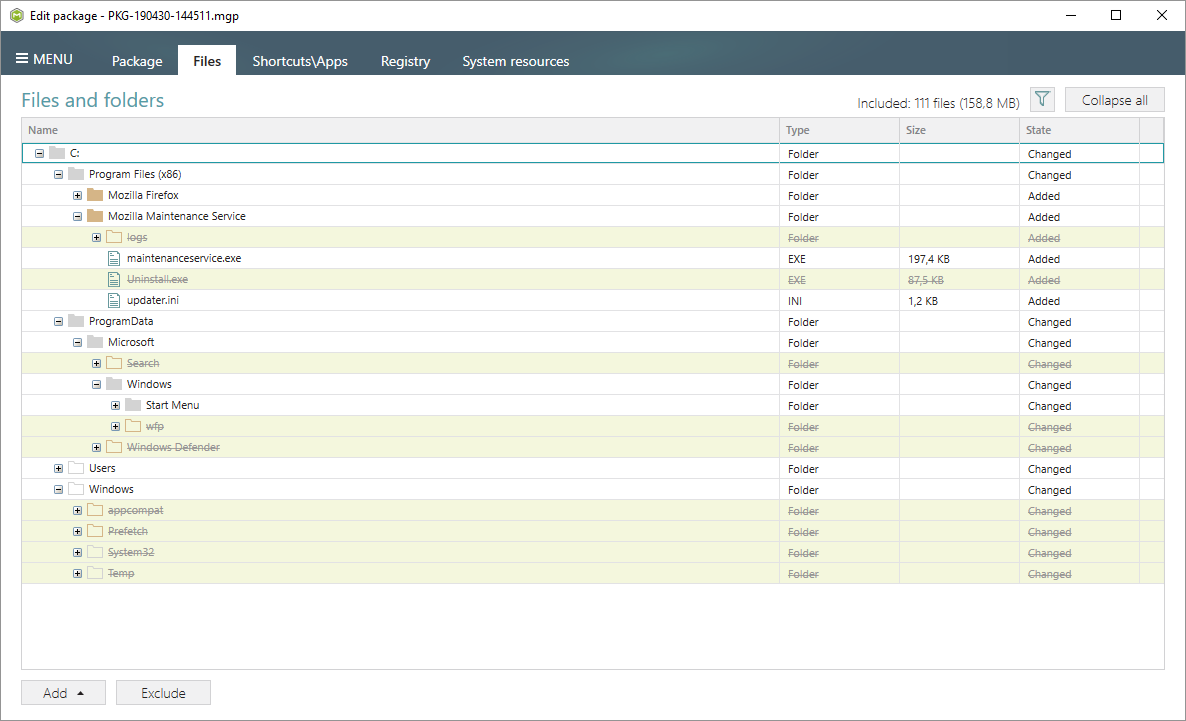The image size is (1186, 721).
Task: Click the Program Files (x86) folder icon
Action: [76, 174]
